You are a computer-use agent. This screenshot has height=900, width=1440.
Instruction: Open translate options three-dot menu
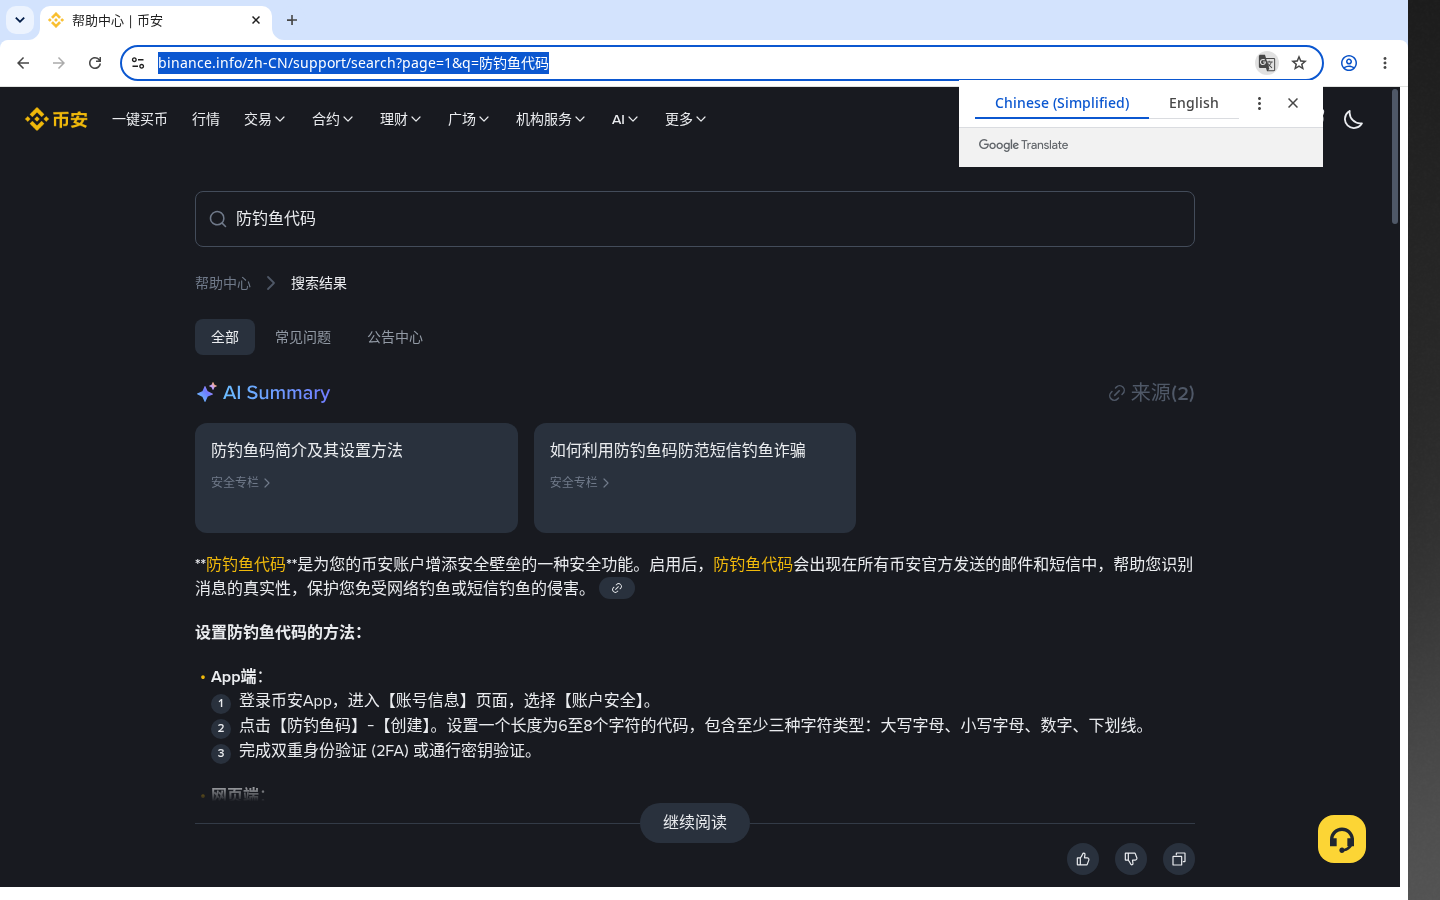click(1259, 103)
